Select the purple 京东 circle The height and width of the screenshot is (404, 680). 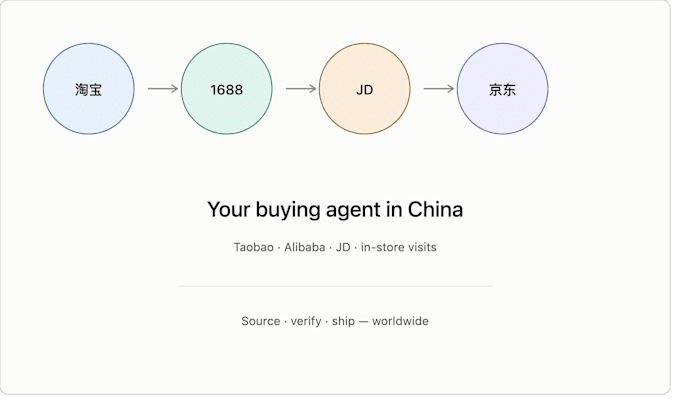pyautogui.click(x=503, y=89)
